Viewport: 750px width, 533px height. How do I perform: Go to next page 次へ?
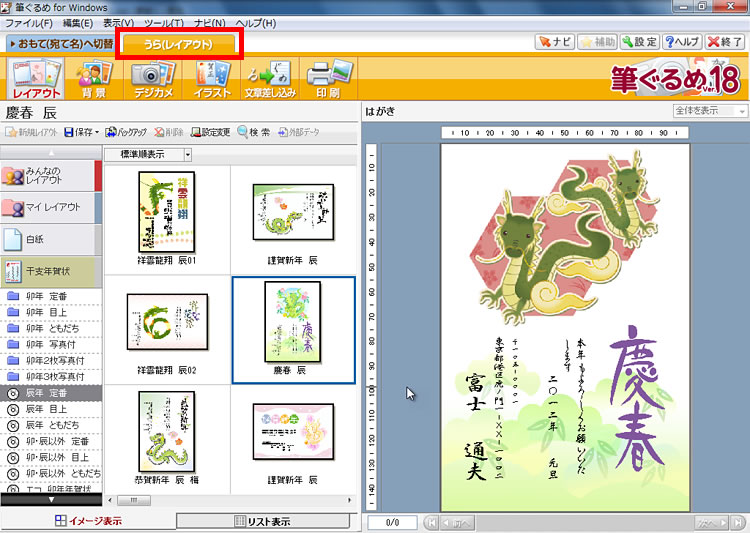[712, 522]
